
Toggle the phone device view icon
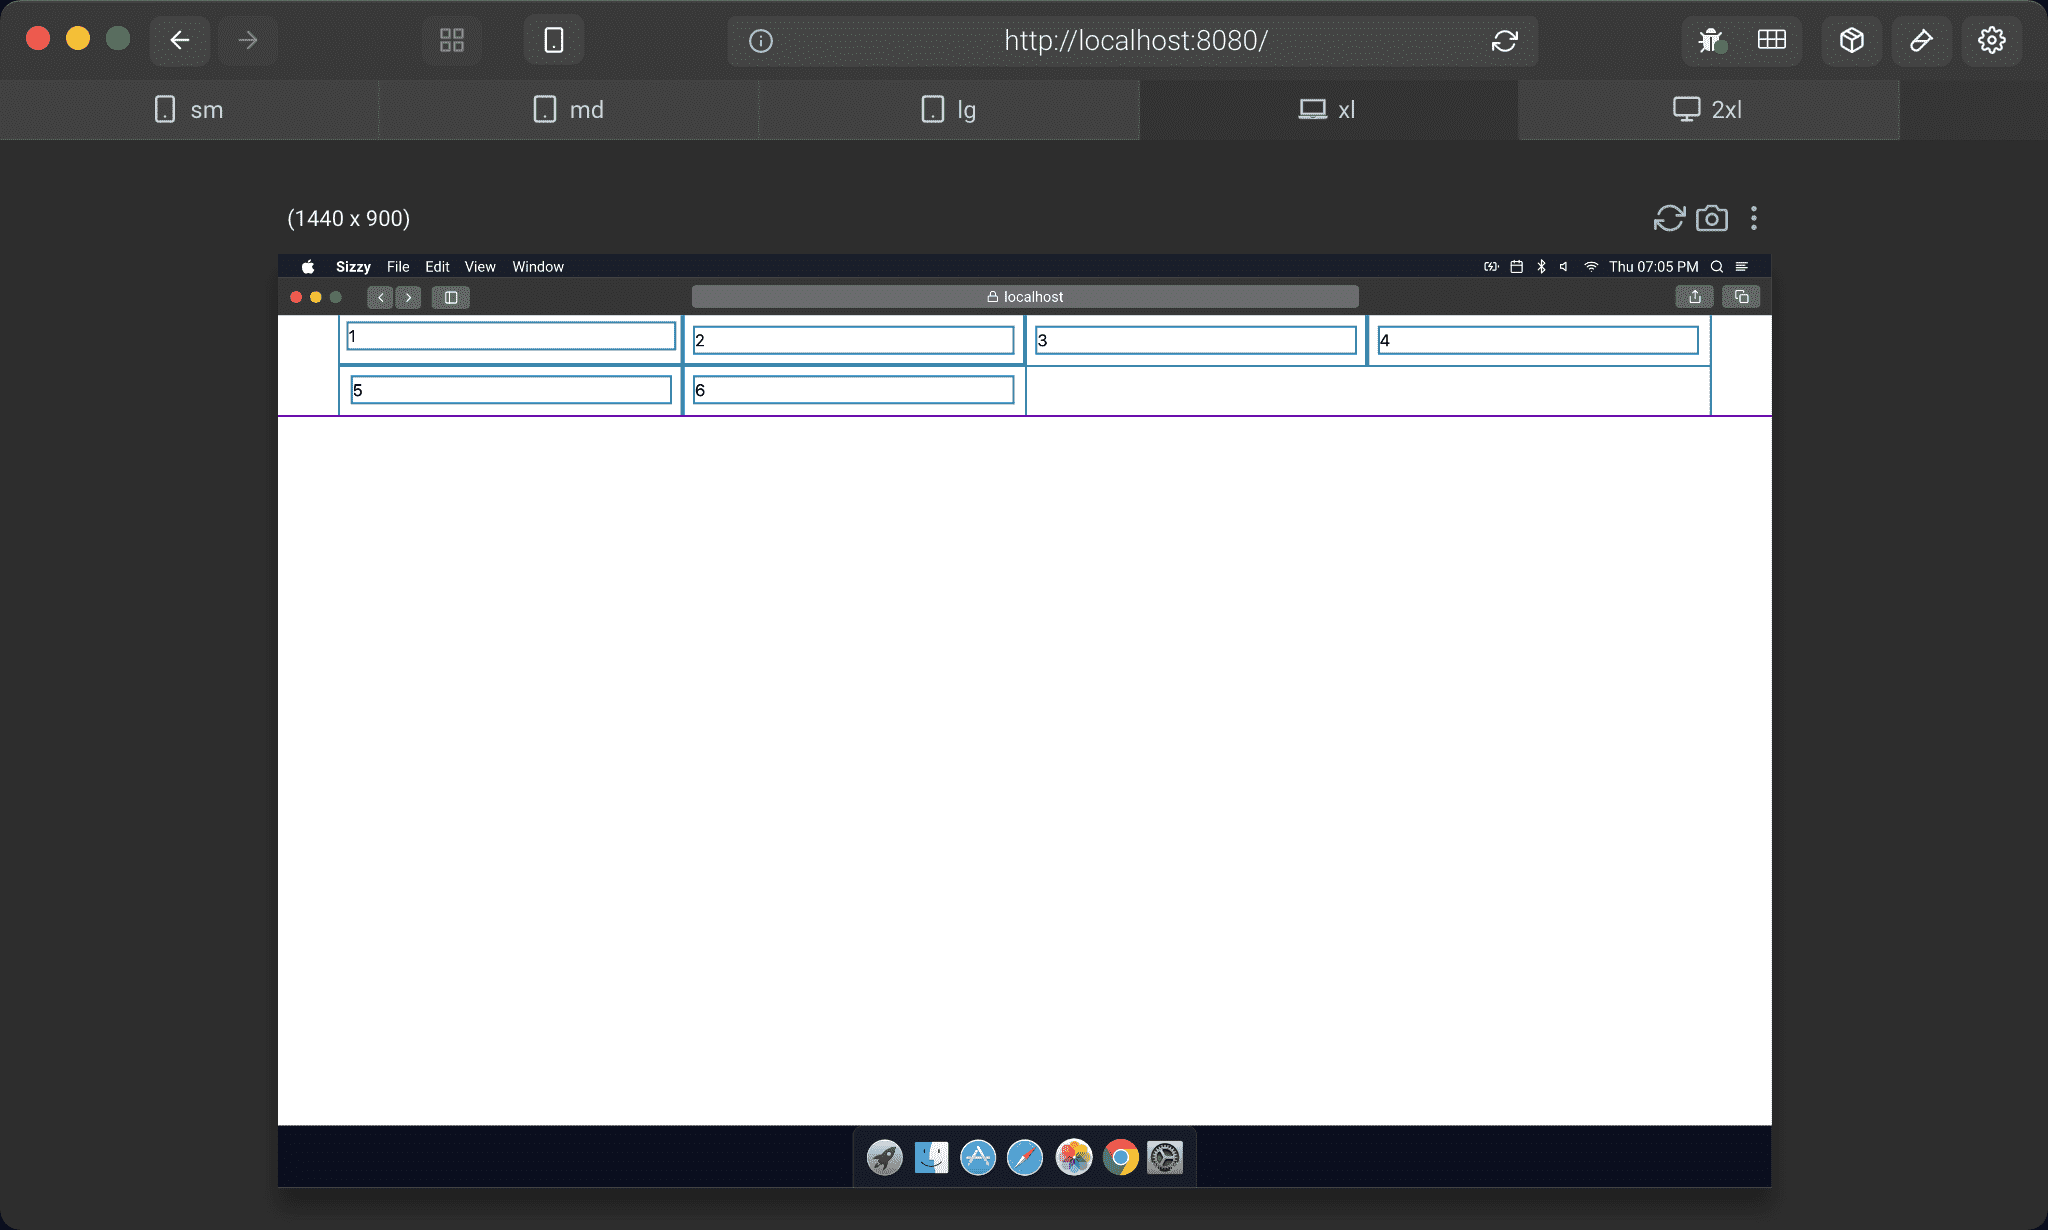(x=554, y=40)
